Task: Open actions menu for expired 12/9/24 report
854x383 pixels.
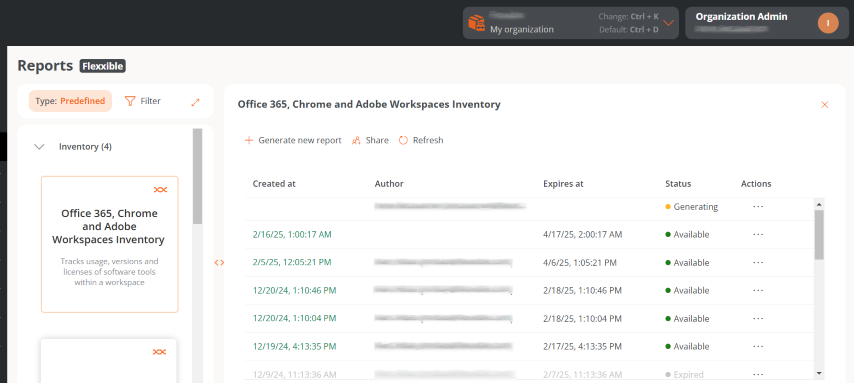Action: coord(758,374)
